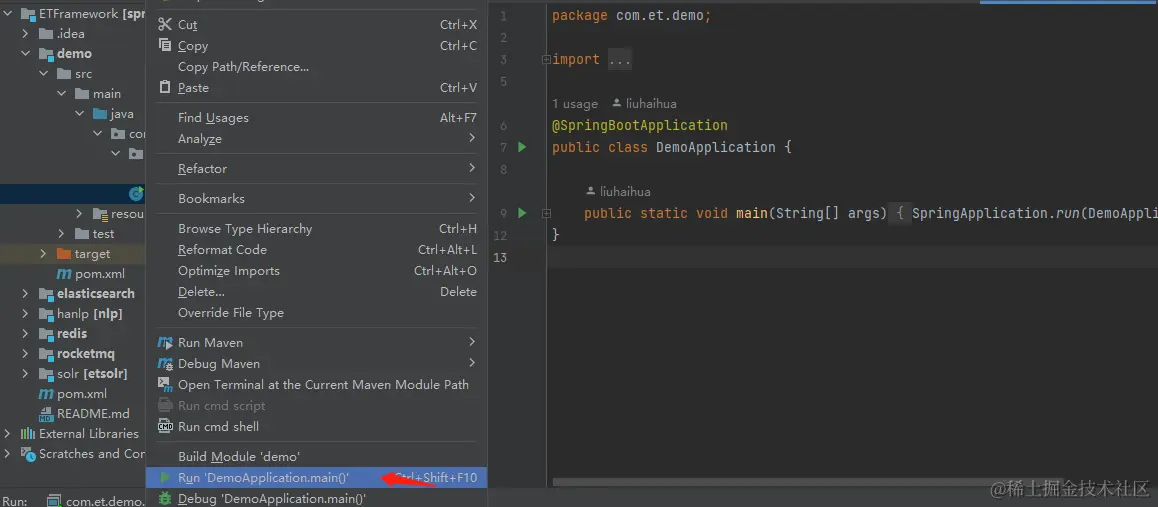Click the Copy icon in context menu
Screen dimensions: 1158x507
(x=165, y=45)
